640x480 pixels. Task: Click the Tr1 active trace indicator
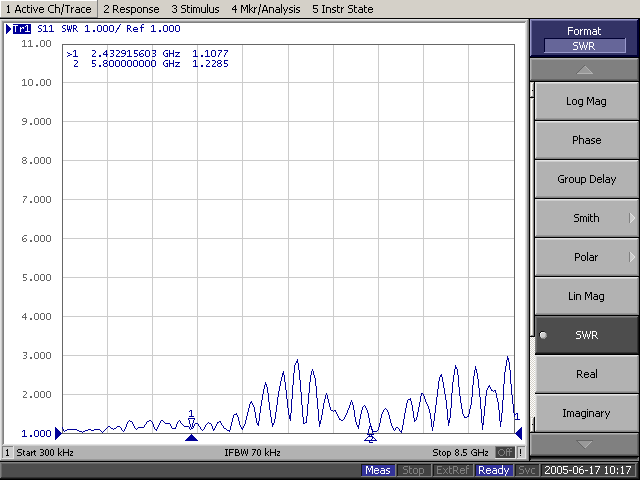coord(21,29)
